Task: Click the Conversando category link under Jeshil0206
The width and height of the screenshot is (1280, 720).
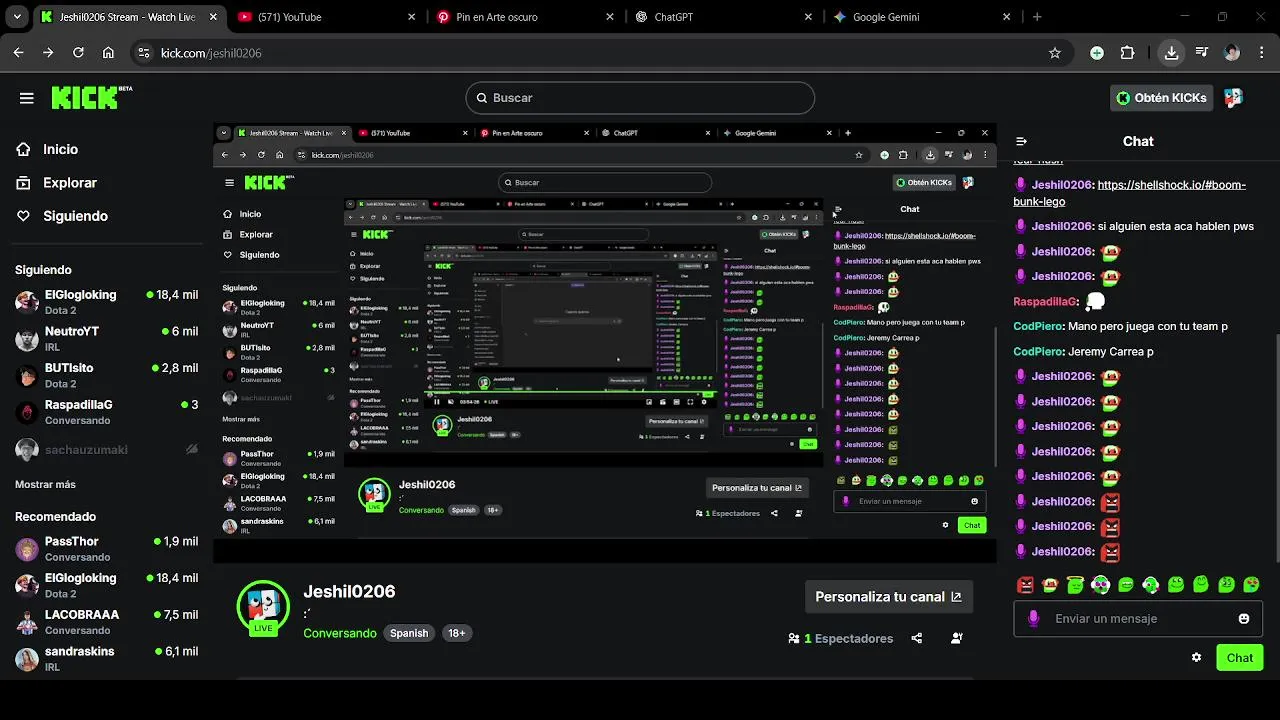Action: 340,633
